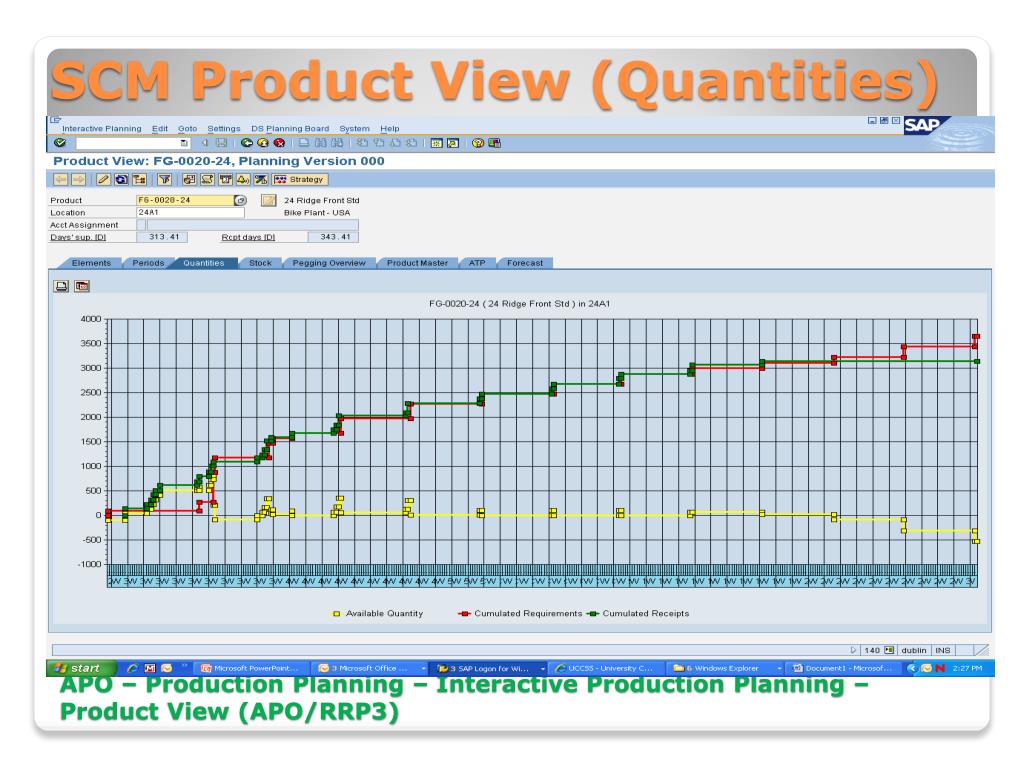Click the Product input field
Screen dimensions: 1024x768
tap(185, 200)
